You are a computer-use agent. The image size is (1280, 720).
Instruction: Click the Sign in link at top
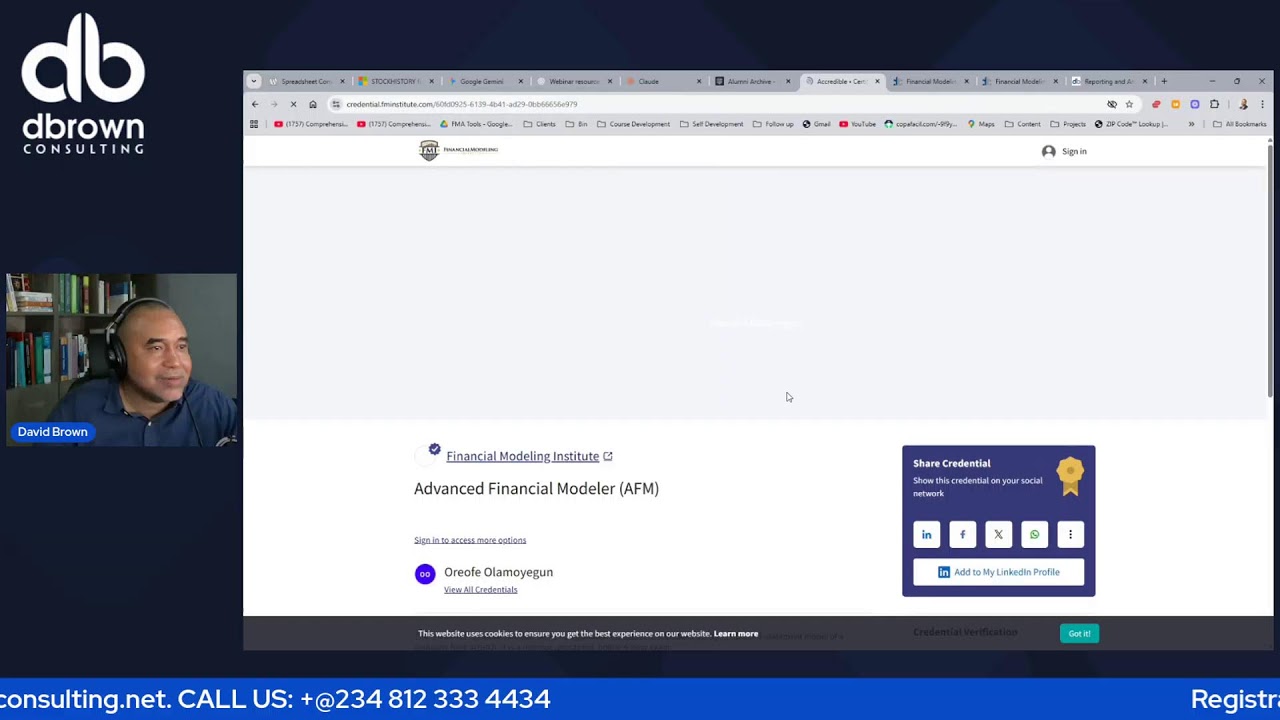[x=1064, y=151]
